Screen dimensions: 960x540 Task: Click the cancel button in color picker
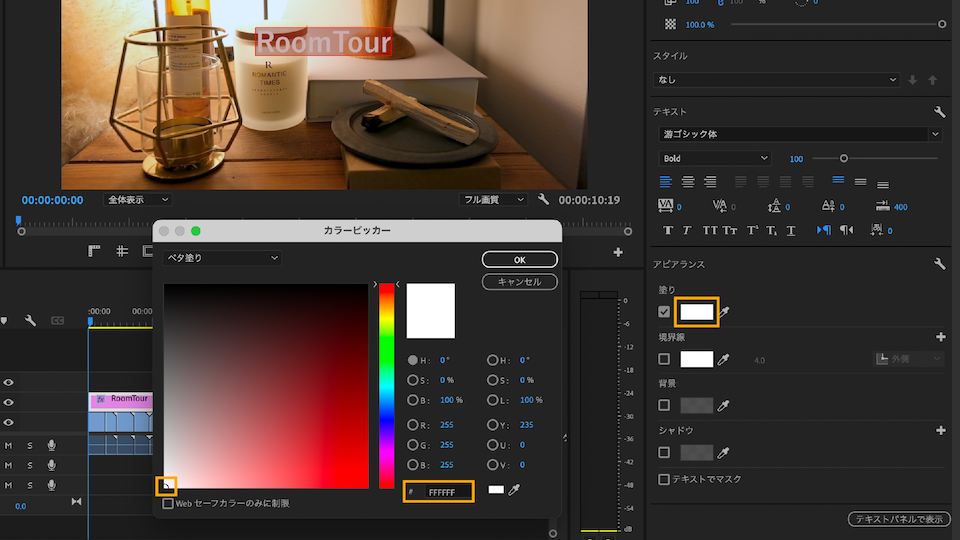pos(519,282)
